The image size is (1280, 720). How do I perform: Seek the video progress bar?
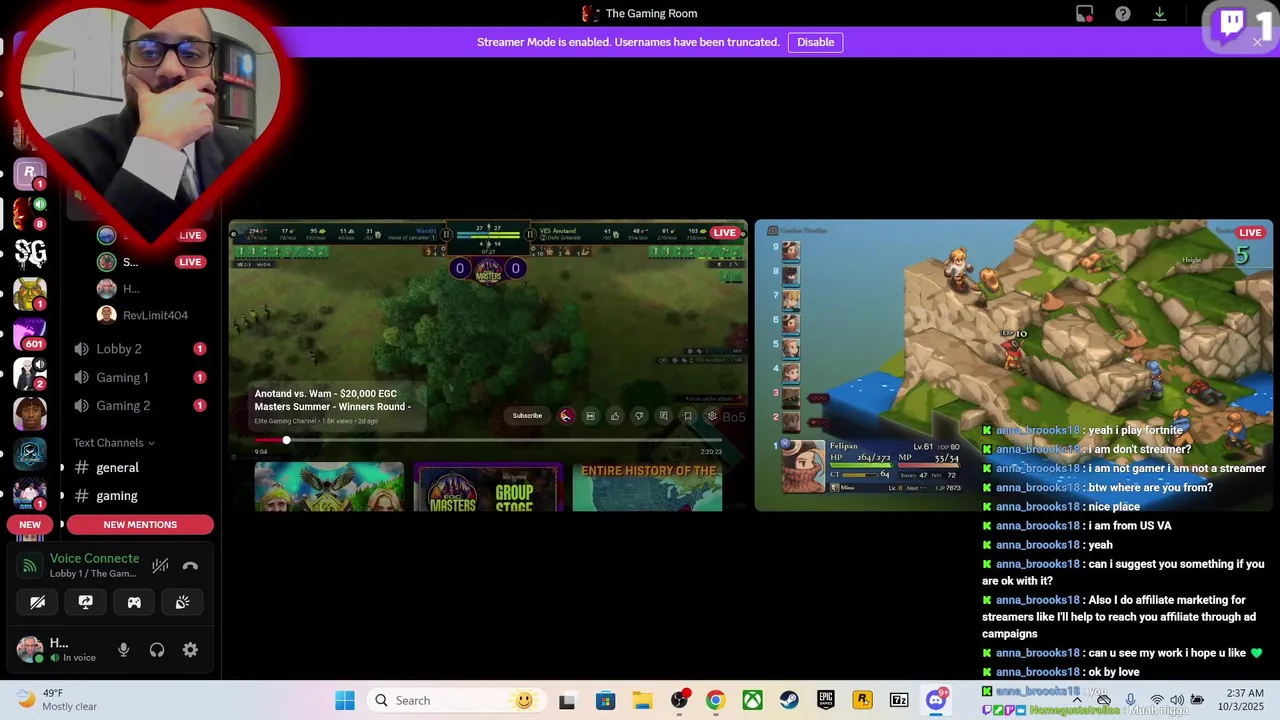pos(488,440)
